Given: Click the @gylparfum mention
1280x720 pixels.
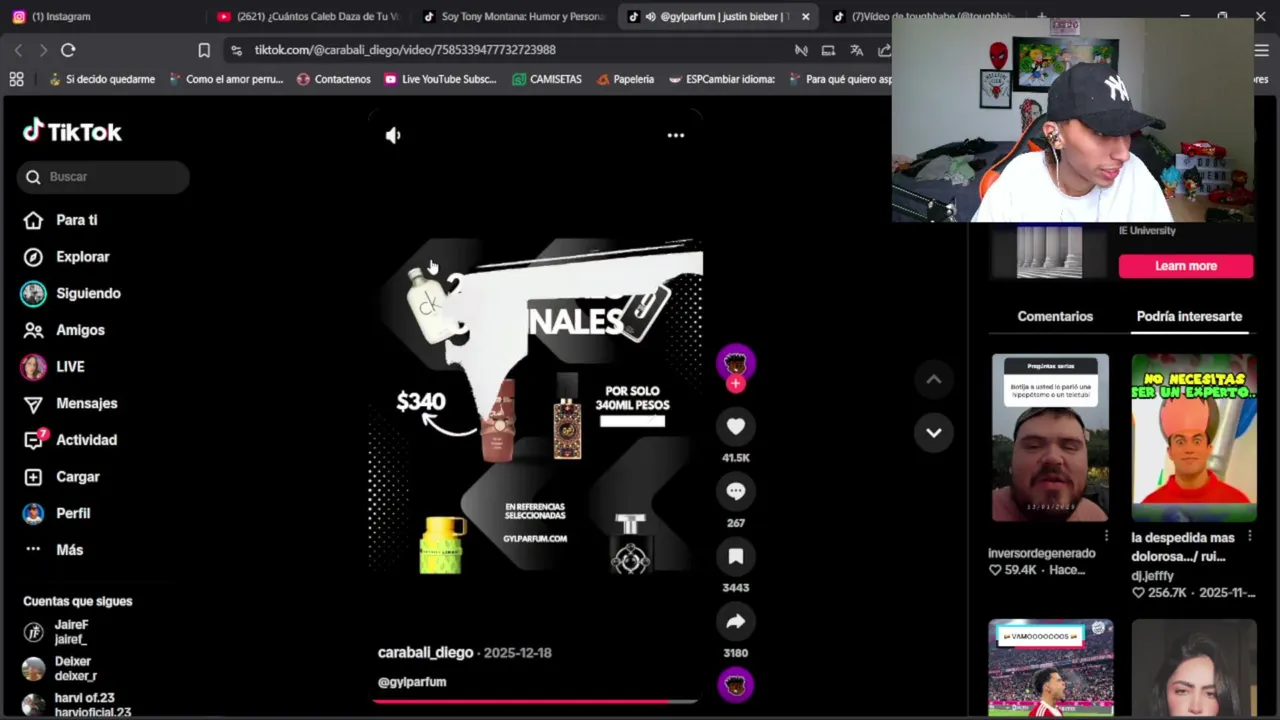Looking at the screenshot, I should (x=412, y=682).
